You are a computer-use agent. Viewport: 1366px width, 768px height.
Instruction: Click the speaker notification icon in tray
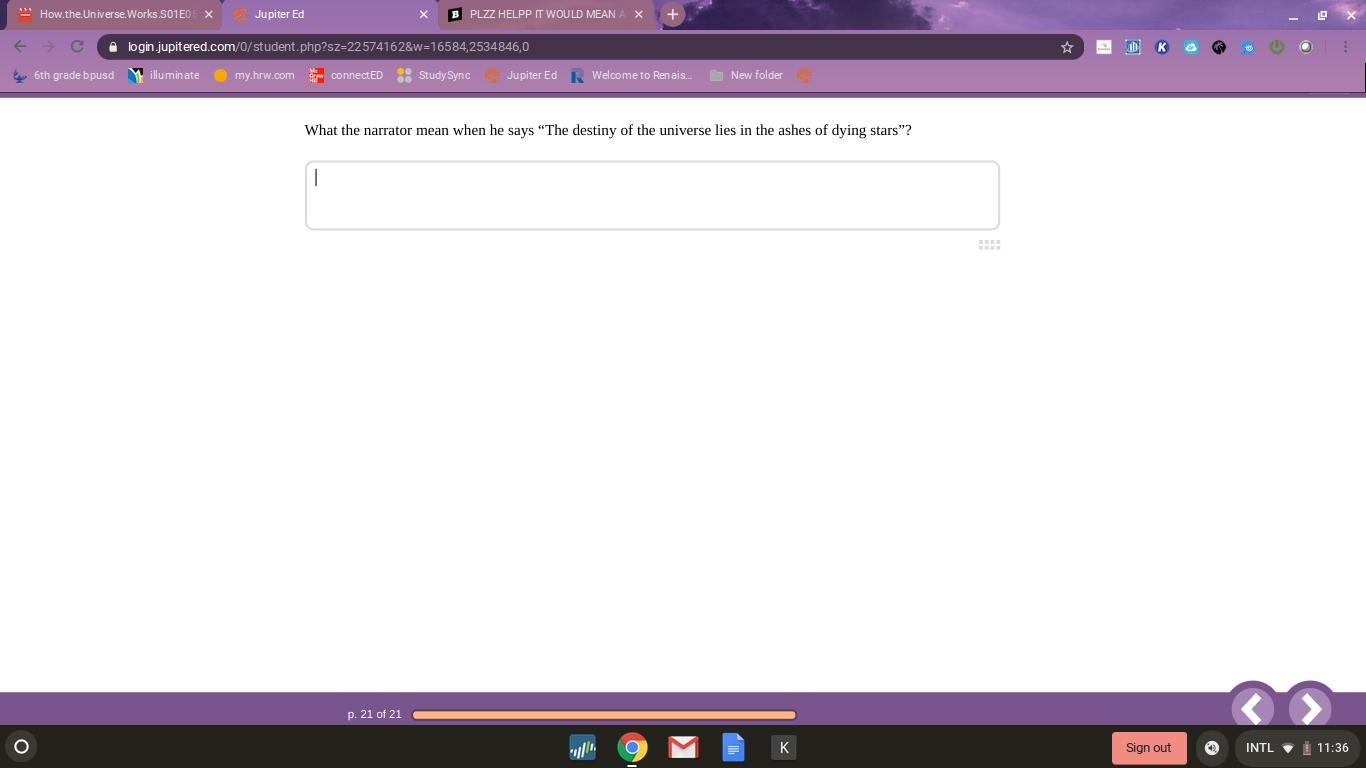pyautogui.click(x=1212, y=748)
